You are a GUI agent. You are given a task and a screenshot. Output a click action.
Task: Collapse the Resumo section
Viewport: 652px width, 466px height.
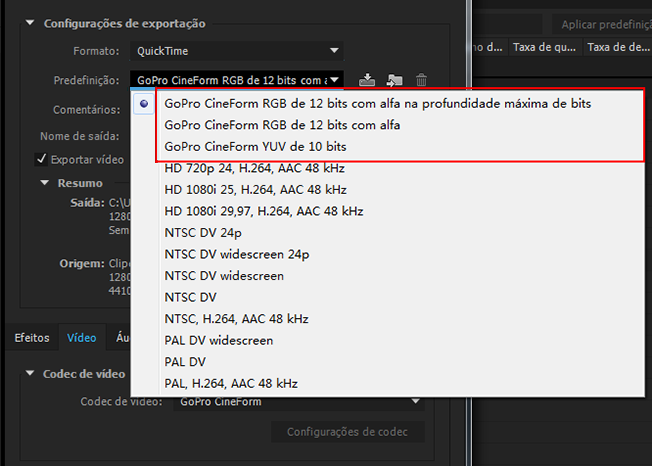[x=44, y=182]
